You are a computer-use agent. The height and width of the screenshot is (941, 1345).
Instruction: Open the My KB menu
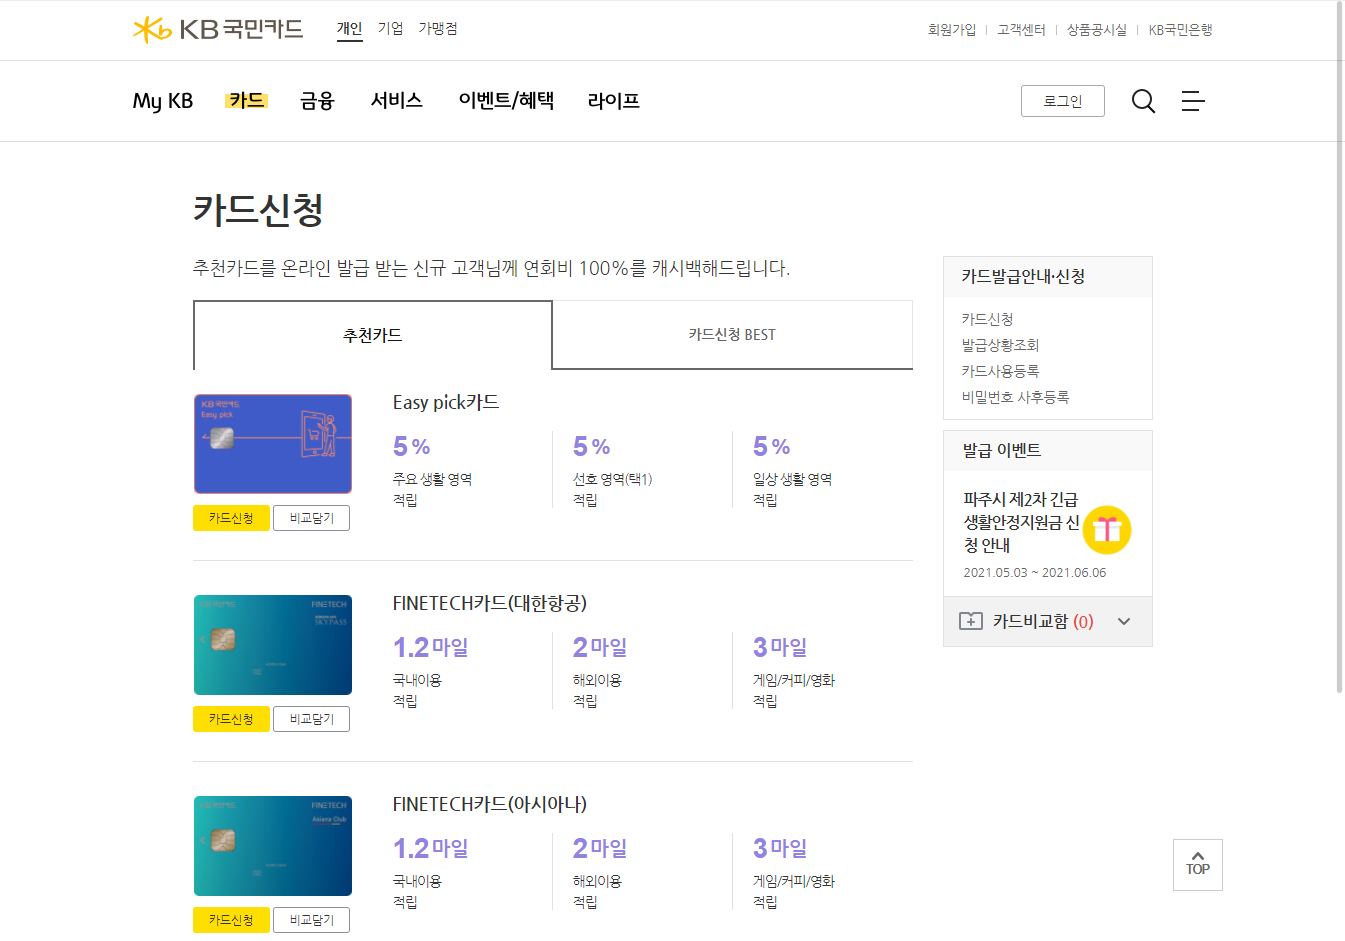point(163,101)
